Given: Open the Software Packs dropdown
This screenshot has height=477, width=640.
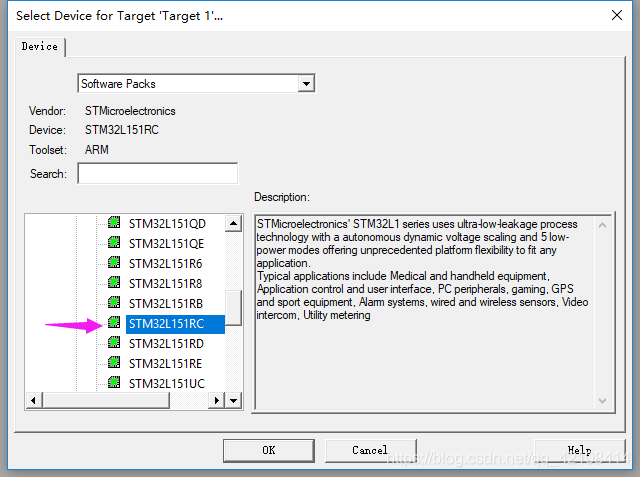Looking at the screenshot, I should (306, 84).
